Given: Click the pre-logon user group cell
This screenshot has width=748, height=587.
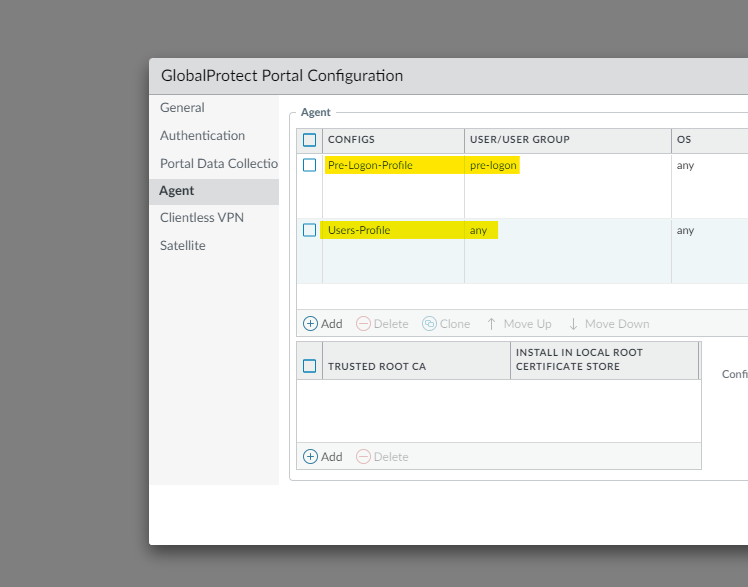Looking at the screenshot, I should coord(493,165).
